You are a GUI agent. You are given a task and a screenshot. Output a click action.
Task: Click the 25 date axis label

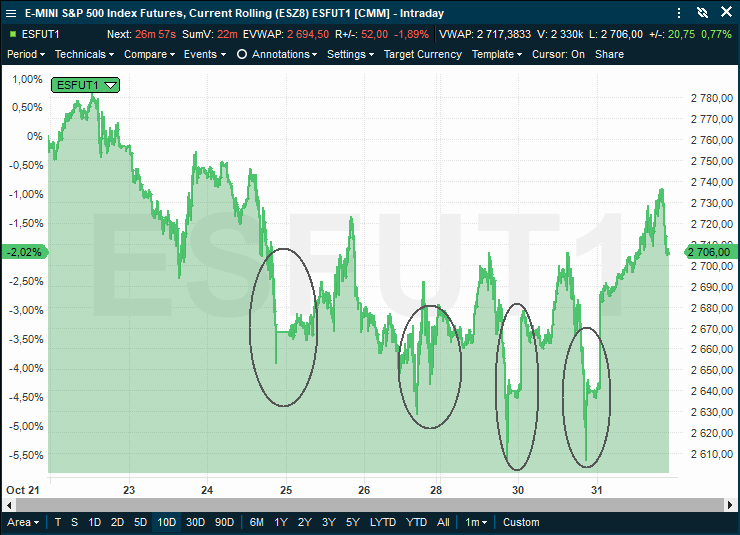pyautogui.click(x=286, y=490)
